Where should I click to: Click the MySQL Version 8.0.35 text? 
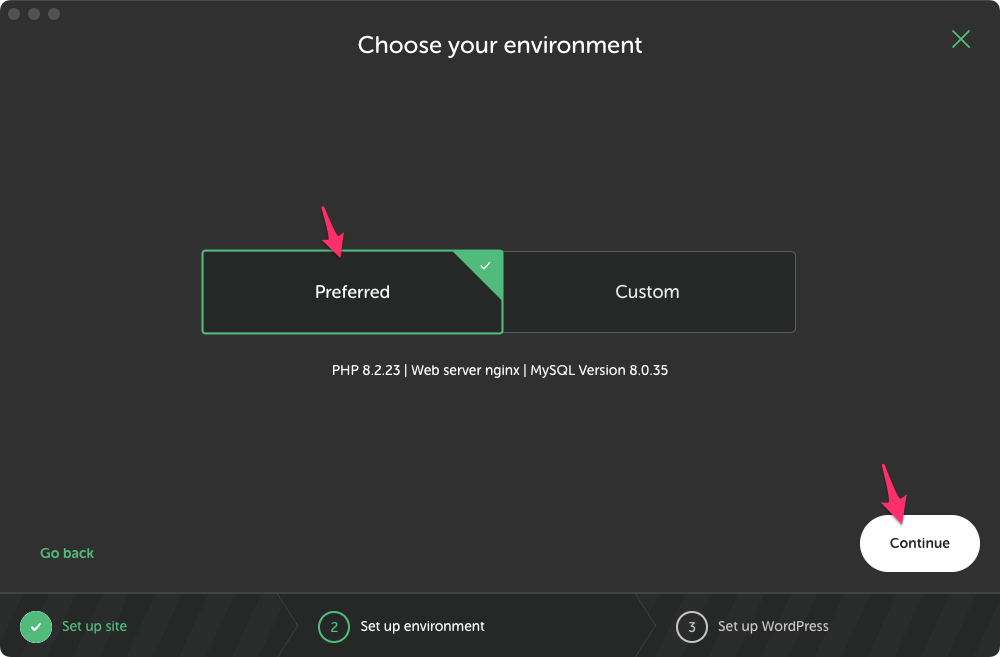tap(599, 370)
